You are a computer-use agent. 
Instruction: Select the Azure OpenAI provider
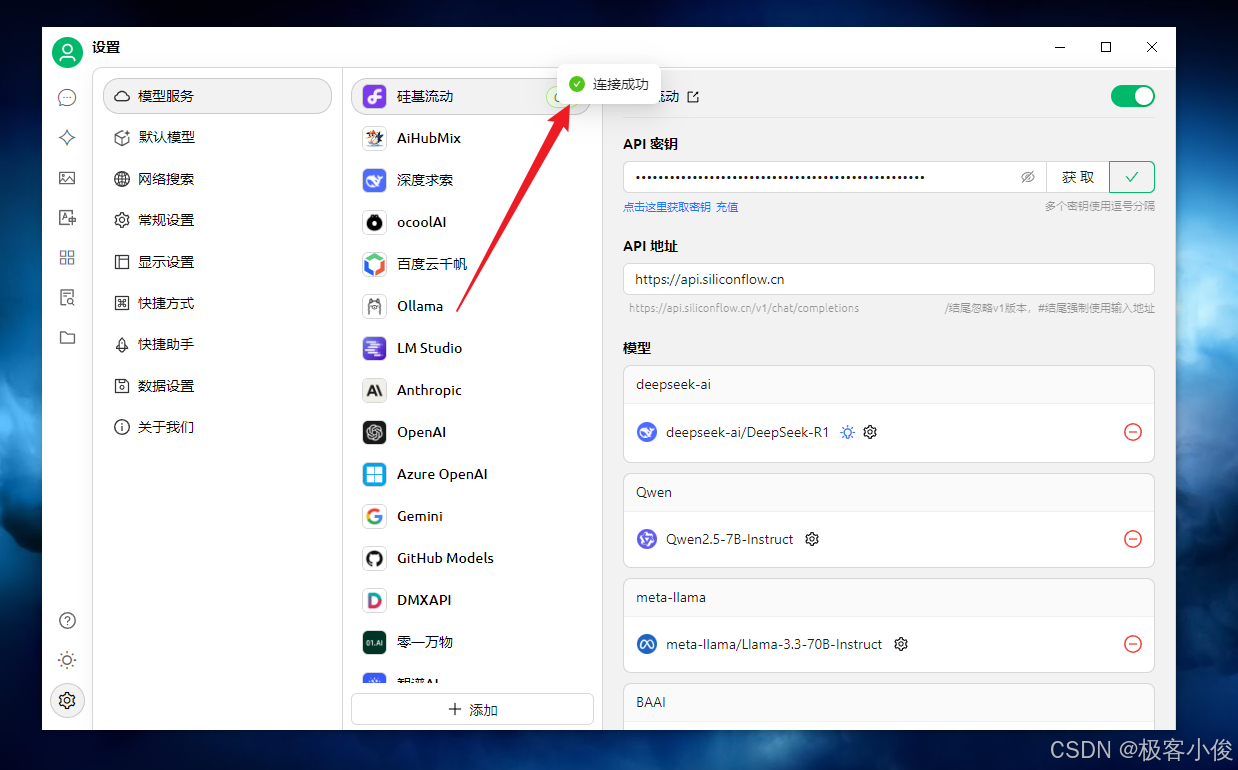(x=471, y=474)
